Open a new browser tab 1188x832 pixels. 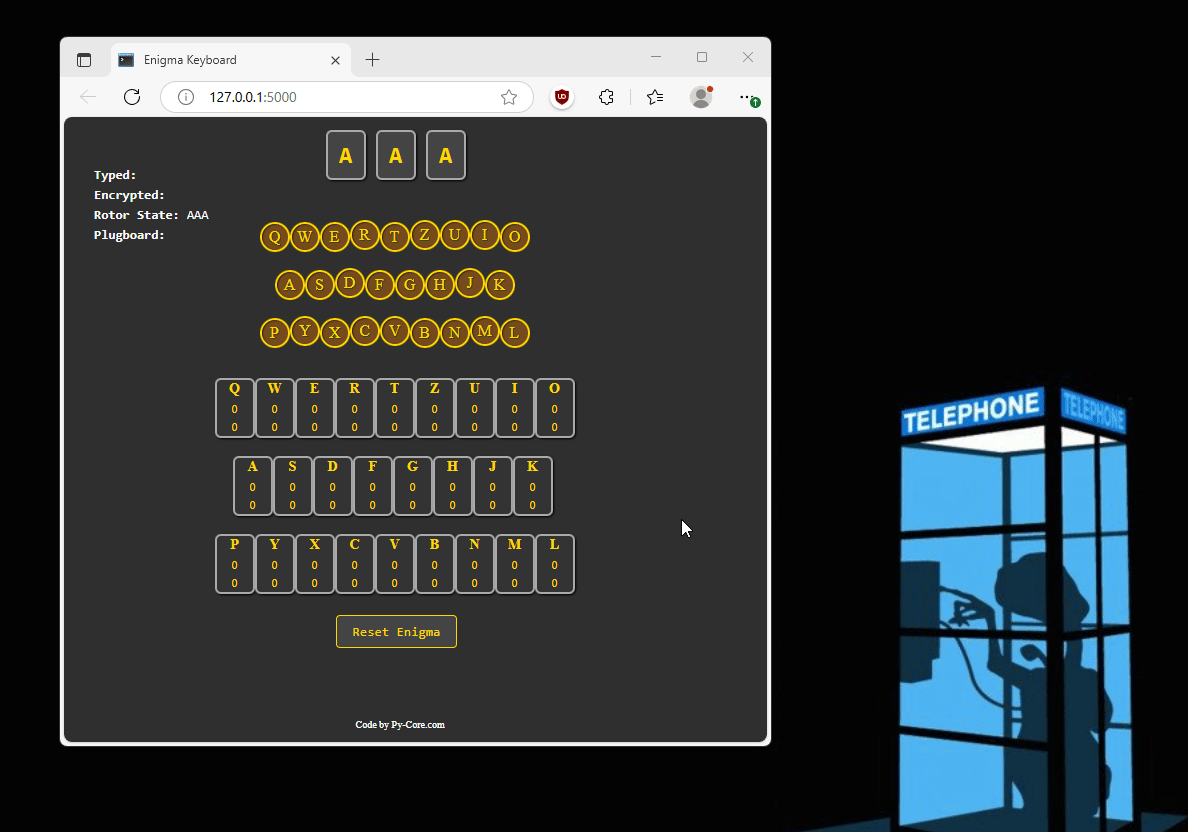tap(372, 59)
